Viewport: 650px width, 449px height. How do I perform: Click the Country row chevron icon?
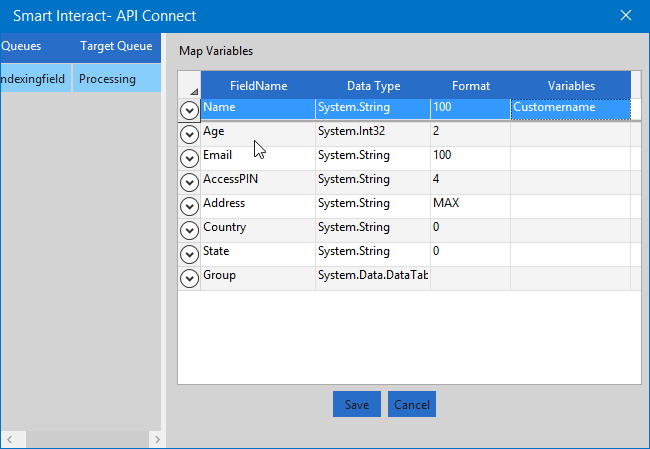click(189, 230)
